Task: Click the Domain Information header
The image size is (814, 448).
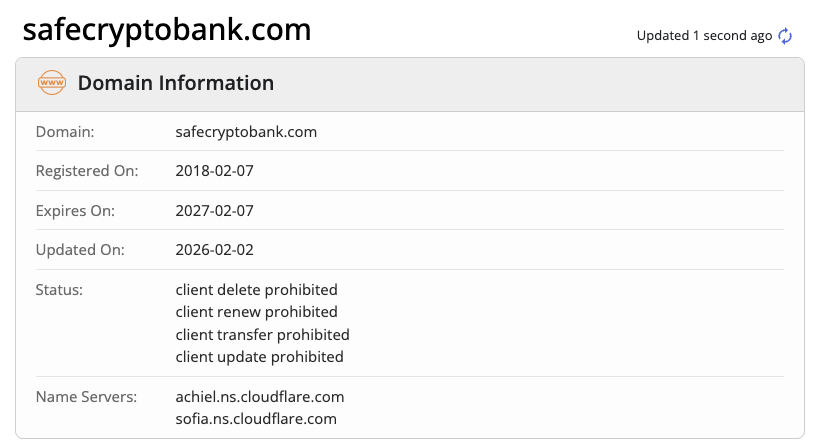Action: (176, 83)
